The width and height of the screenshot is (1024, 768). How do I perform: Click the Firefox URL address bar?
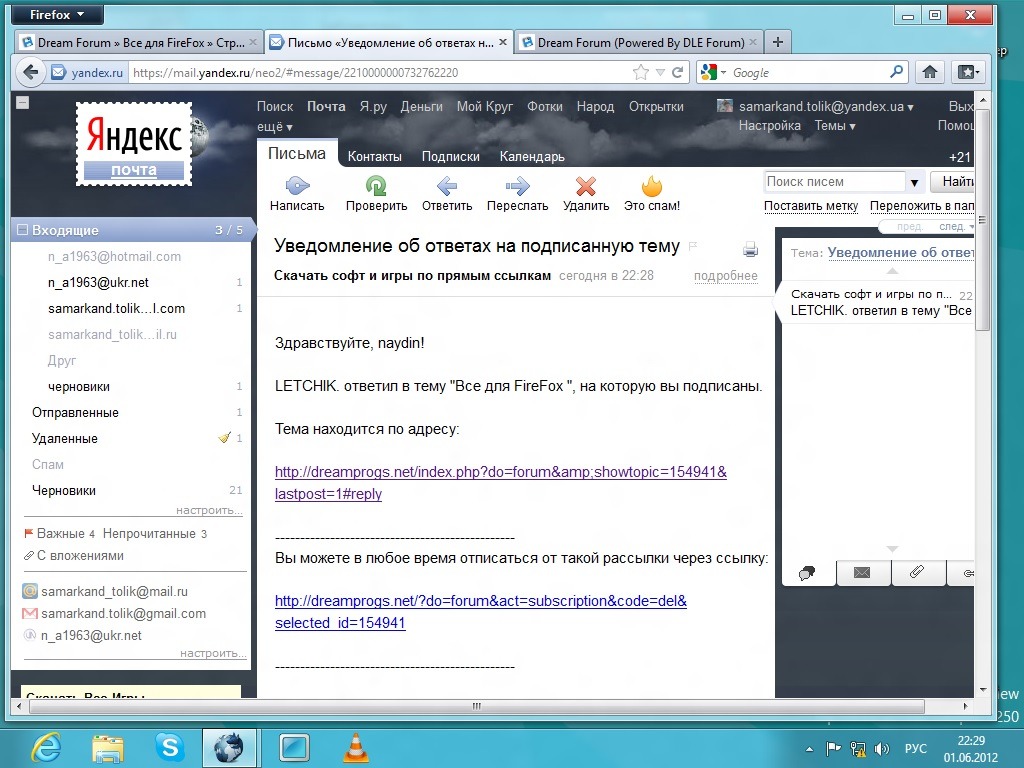(x=379, y=72)
